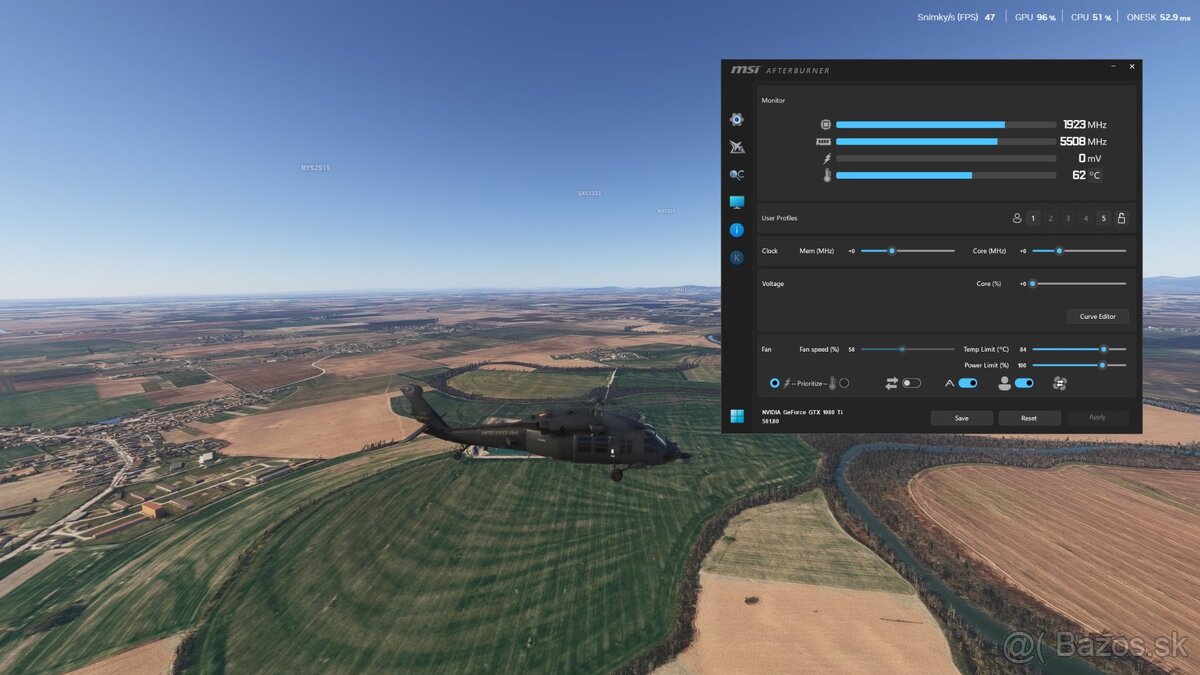Viewport: 1200px width, 675px height.
Task: Disable the user-defined fan toggle
Action: coord(1024,383)
